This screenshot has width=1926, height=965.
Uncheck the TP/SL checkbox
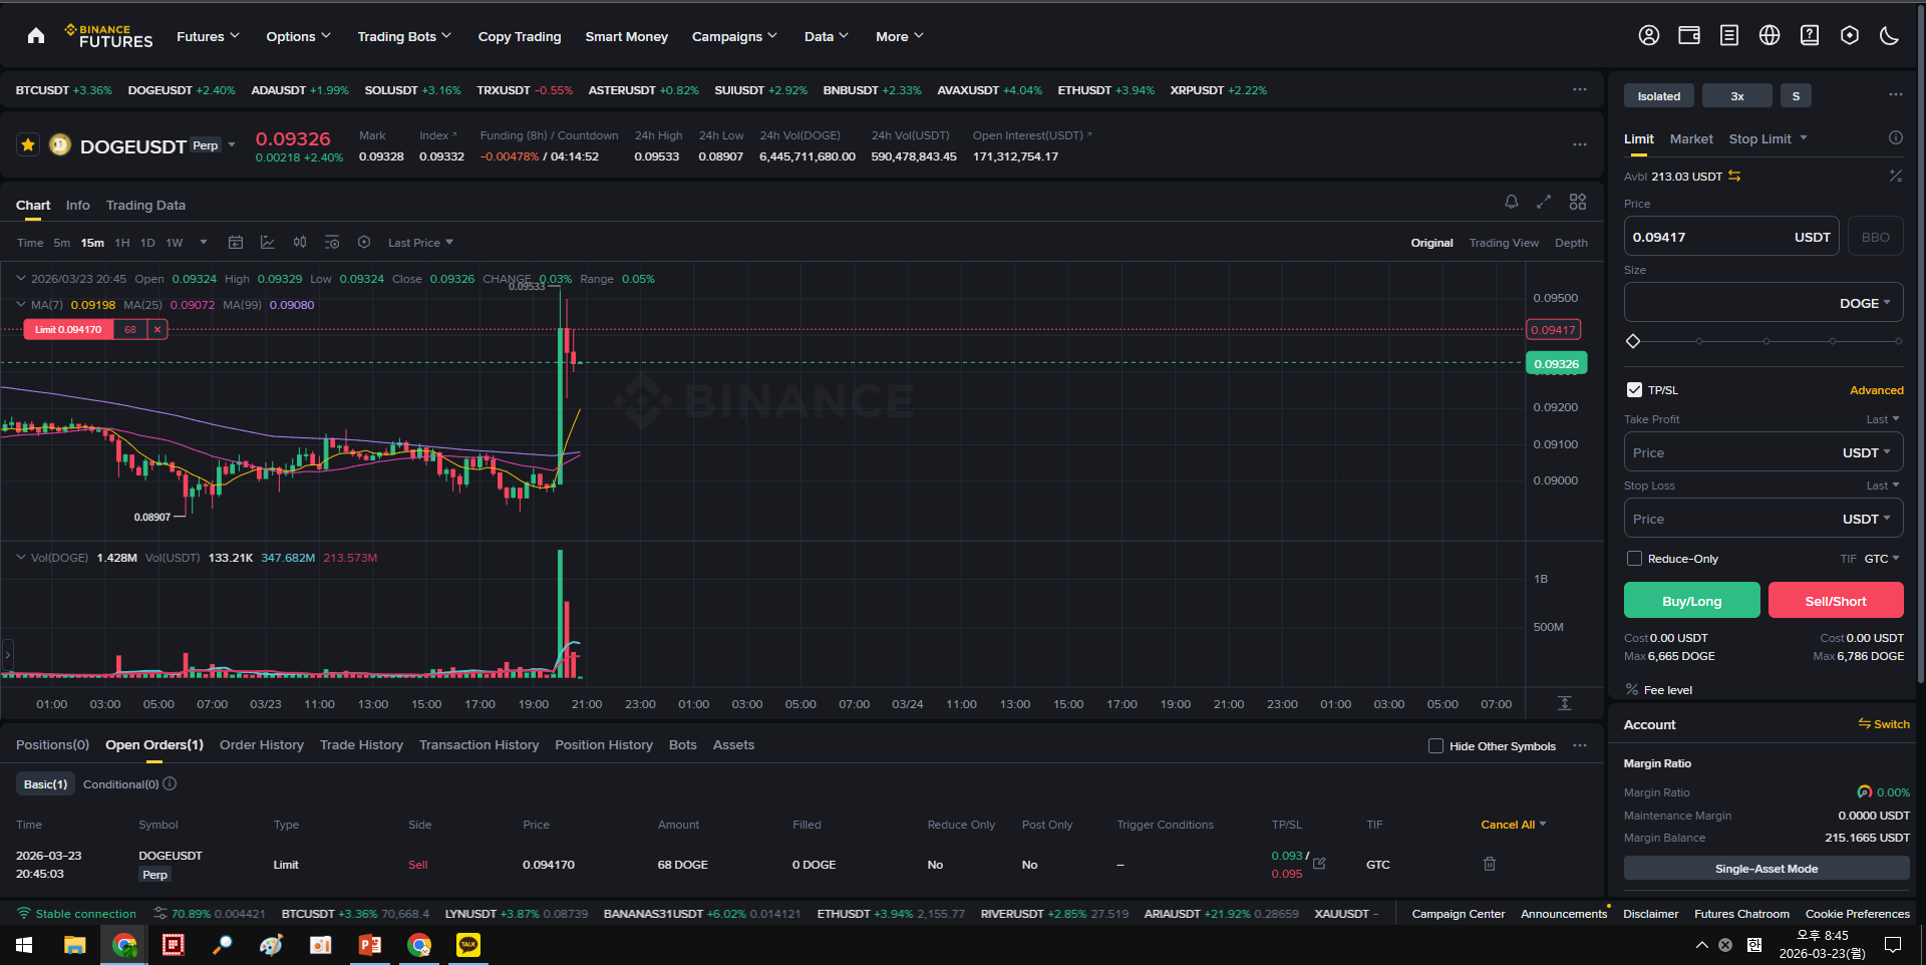(1634, 390)
